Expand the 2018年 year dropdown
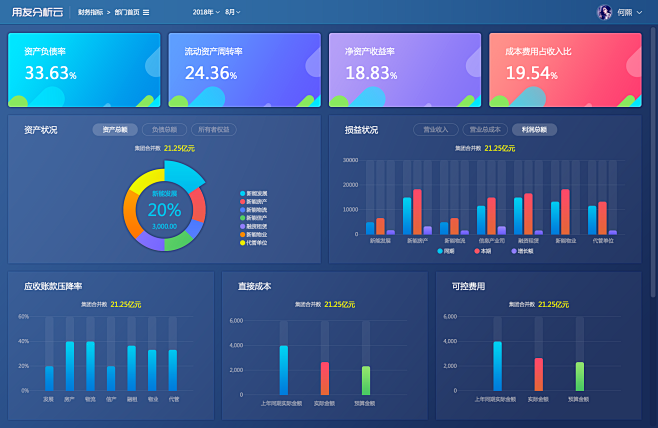This screenshot has width=658, height=428. [206, 12]
